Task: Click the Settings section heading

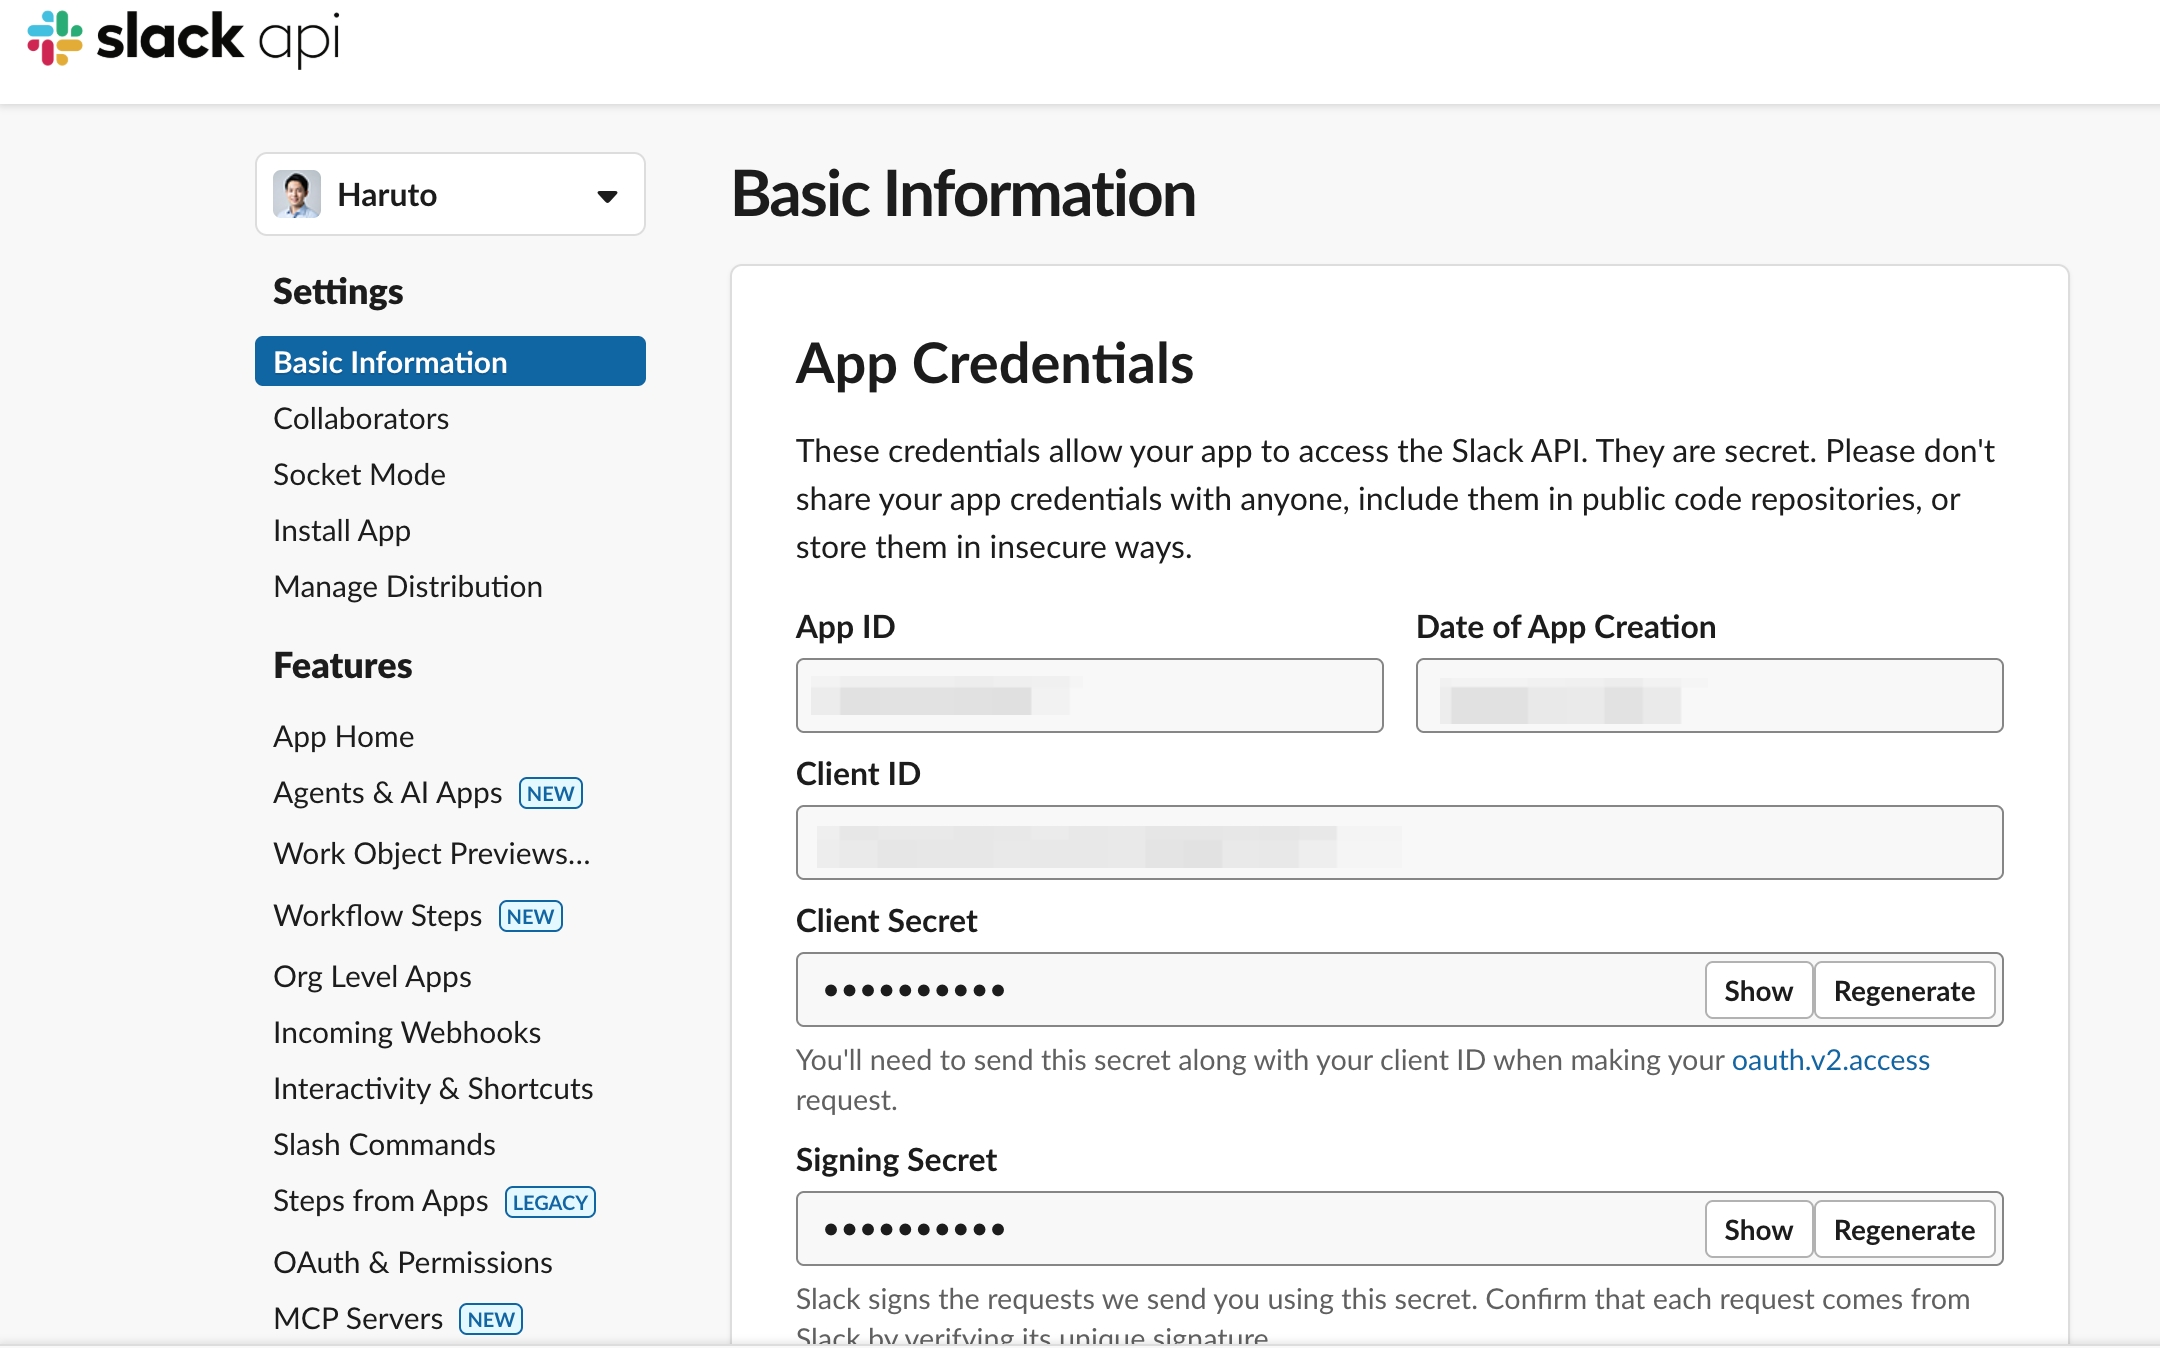Action: tap(338, 291)
